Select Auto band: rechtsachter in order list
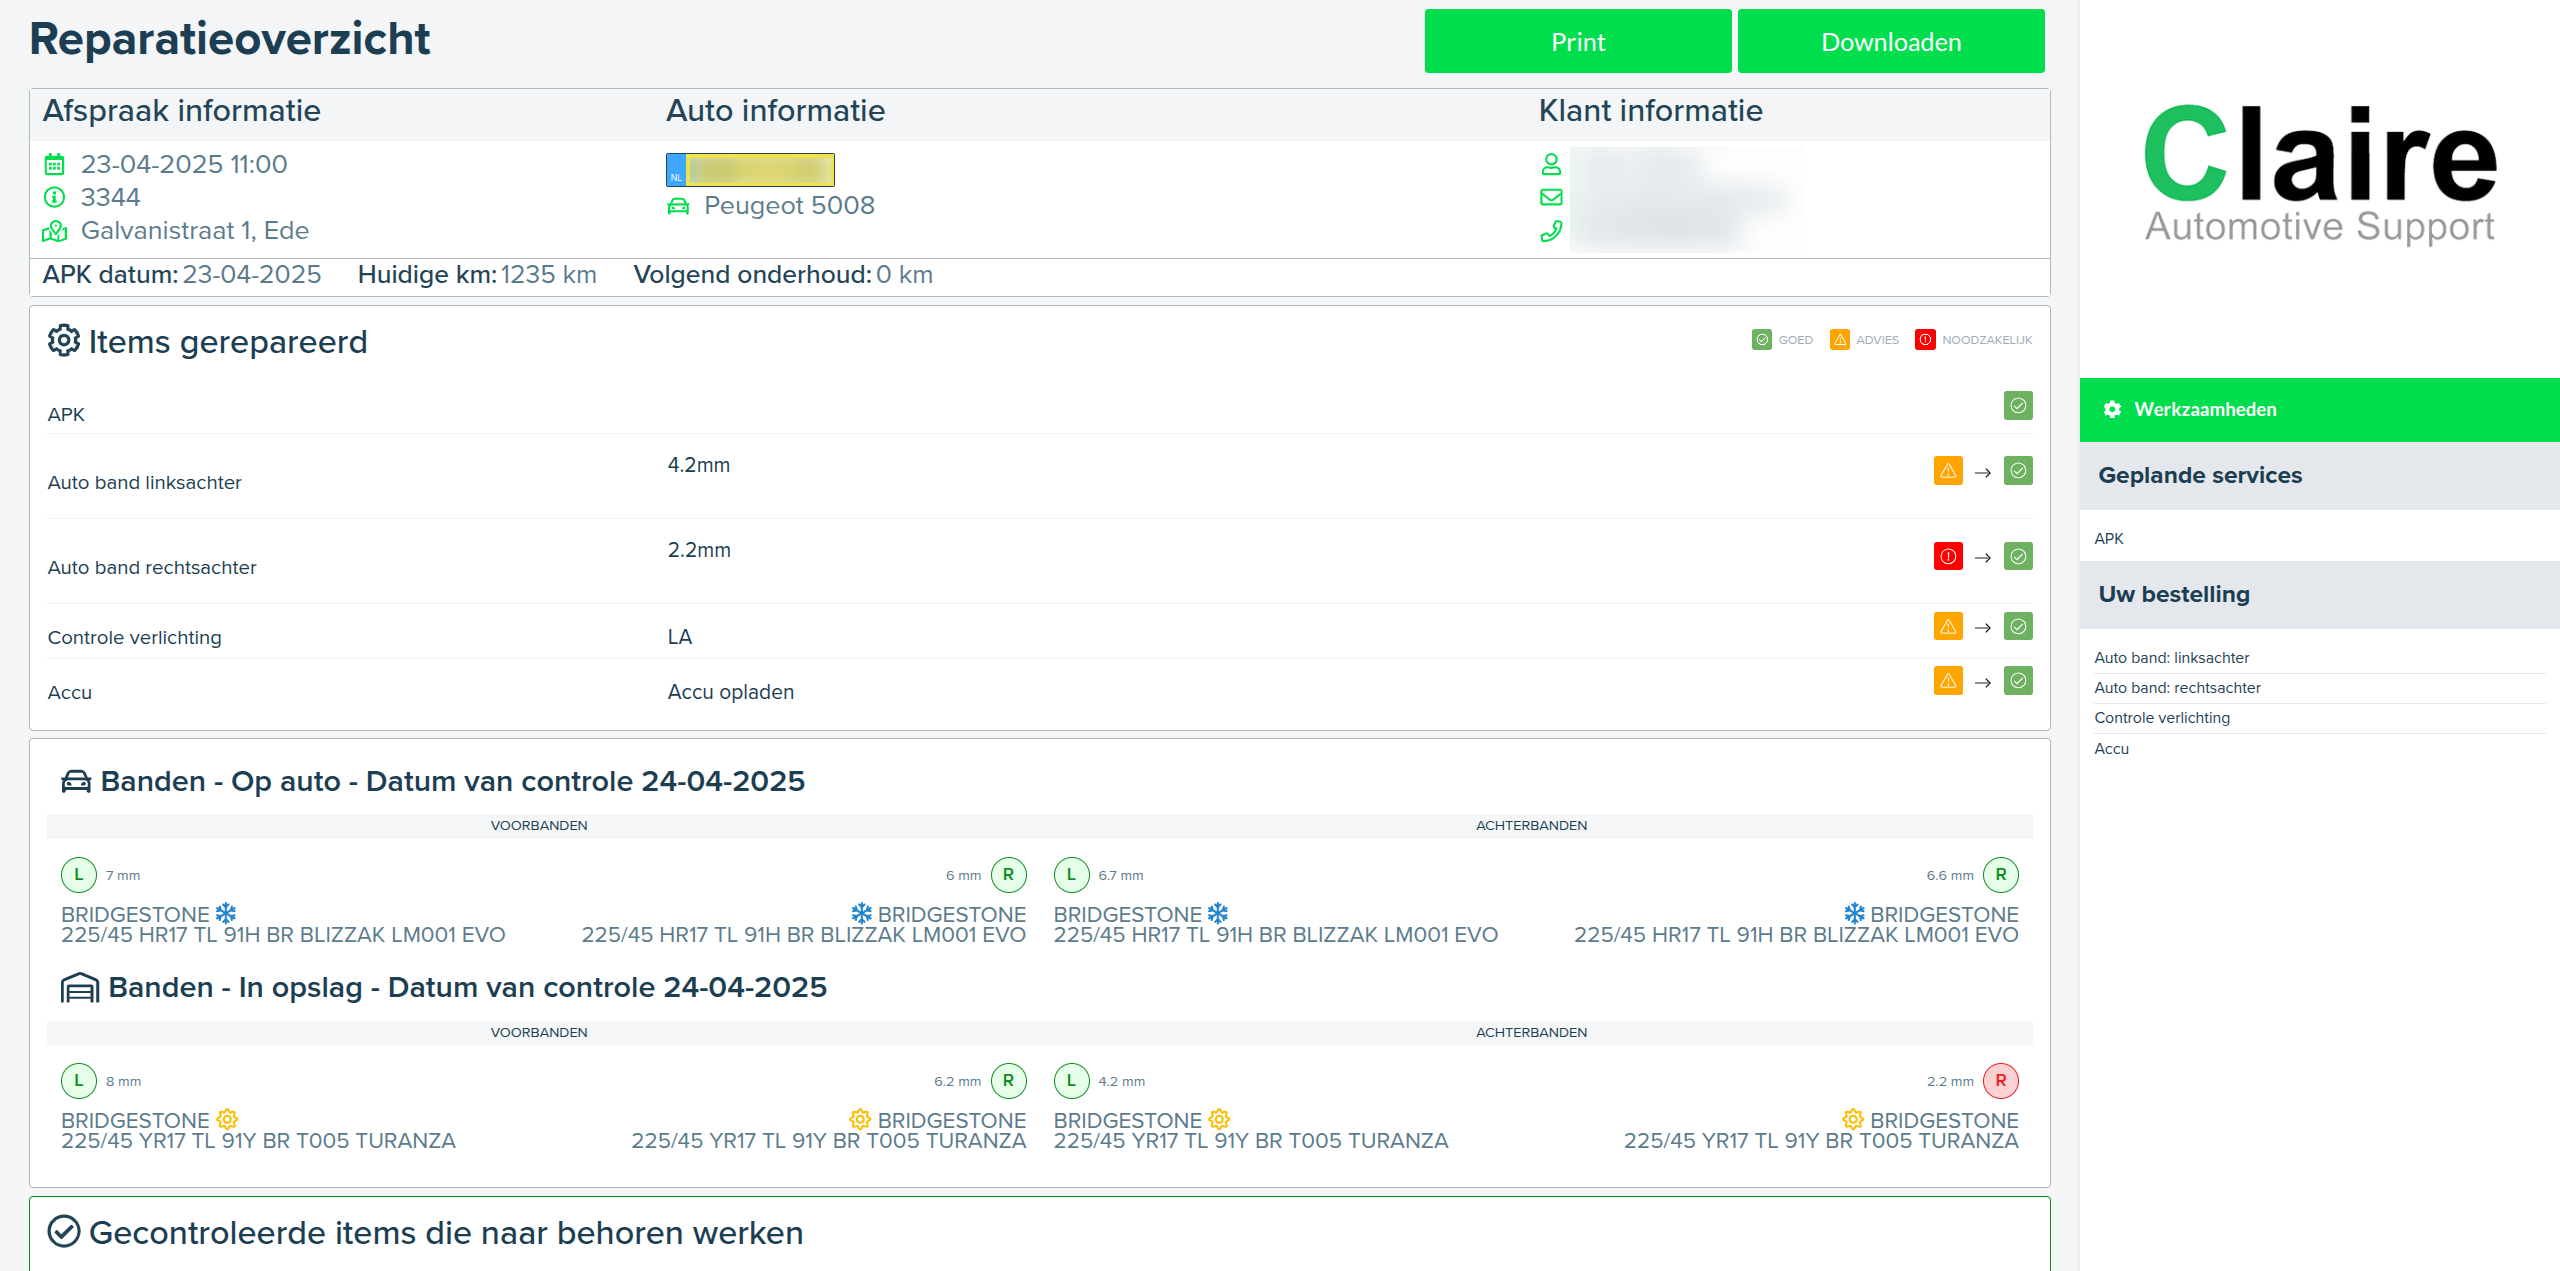The image size is (2560, 1271). pyautogui.click(x=2177, y=688)
